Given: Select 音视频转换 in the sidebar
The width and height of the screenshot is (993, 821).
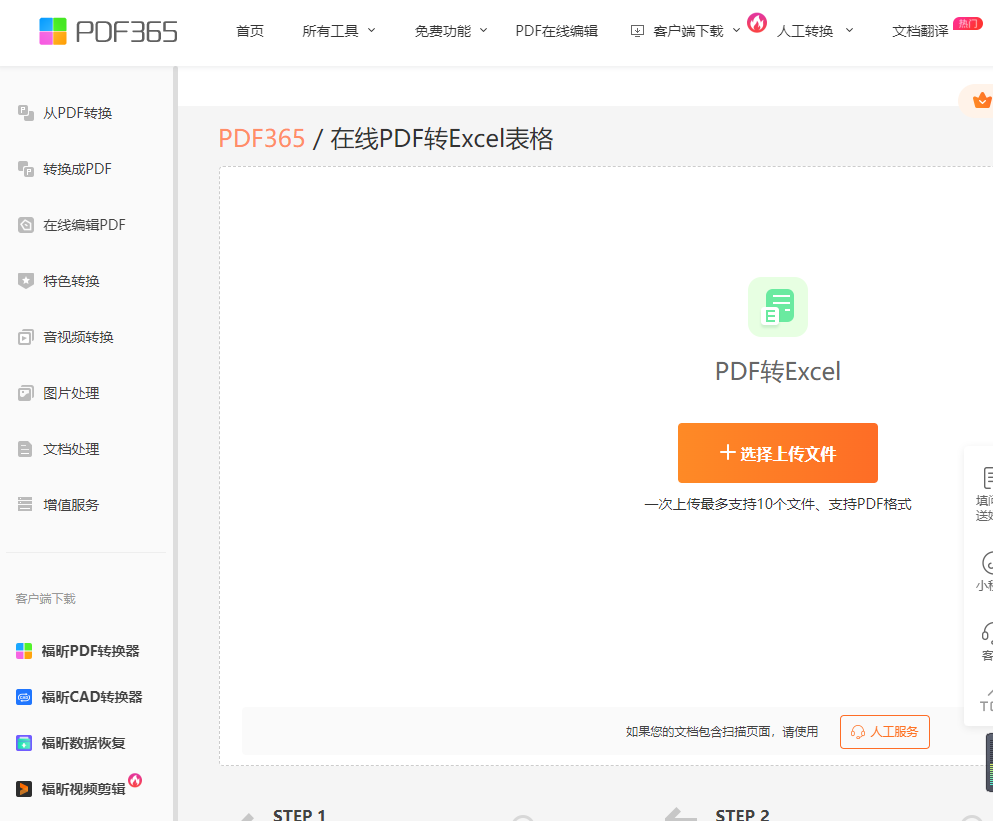Looking at the screenshot, I should (78, 337).
